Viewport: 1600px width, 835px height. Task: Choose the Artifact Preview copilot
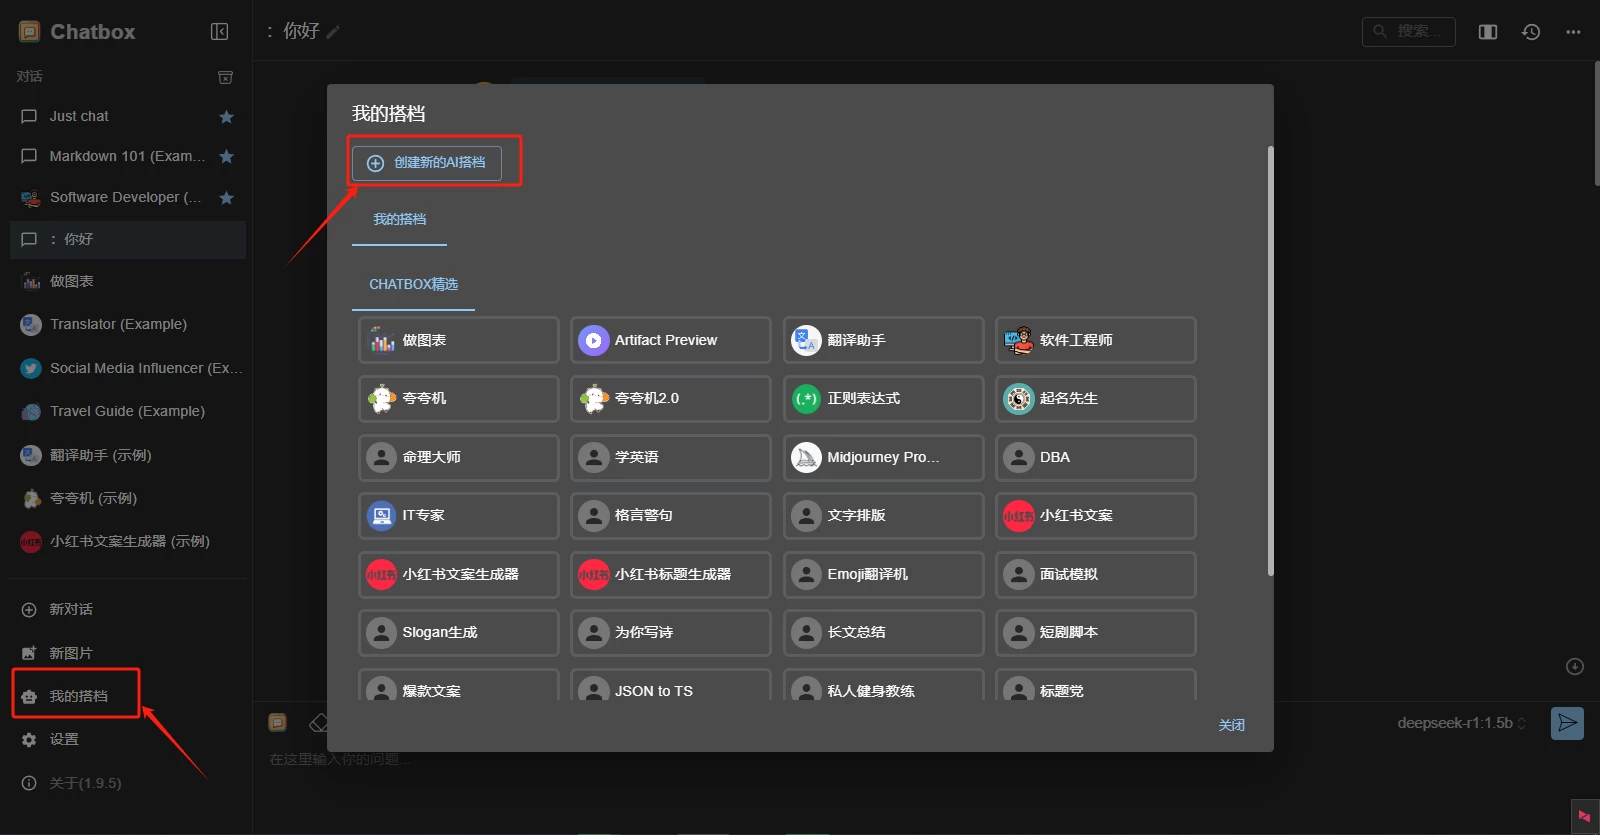point(670,341)
